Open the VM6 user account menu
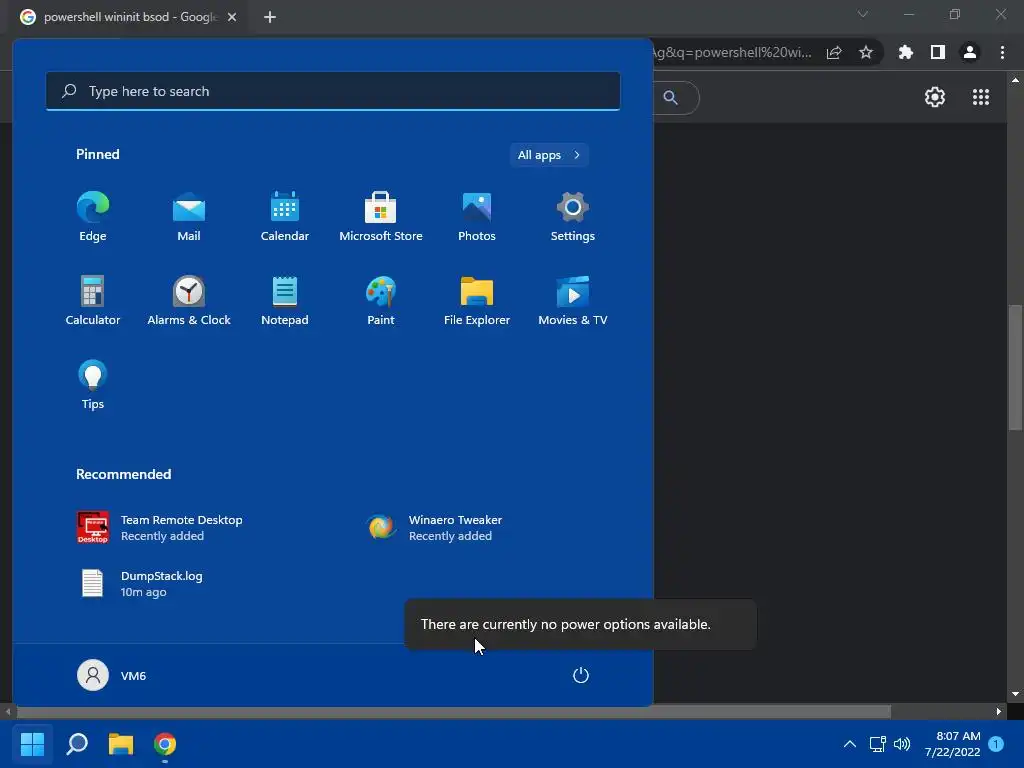This screenshot has height=768, width=1024. click(x=112, y=675)
